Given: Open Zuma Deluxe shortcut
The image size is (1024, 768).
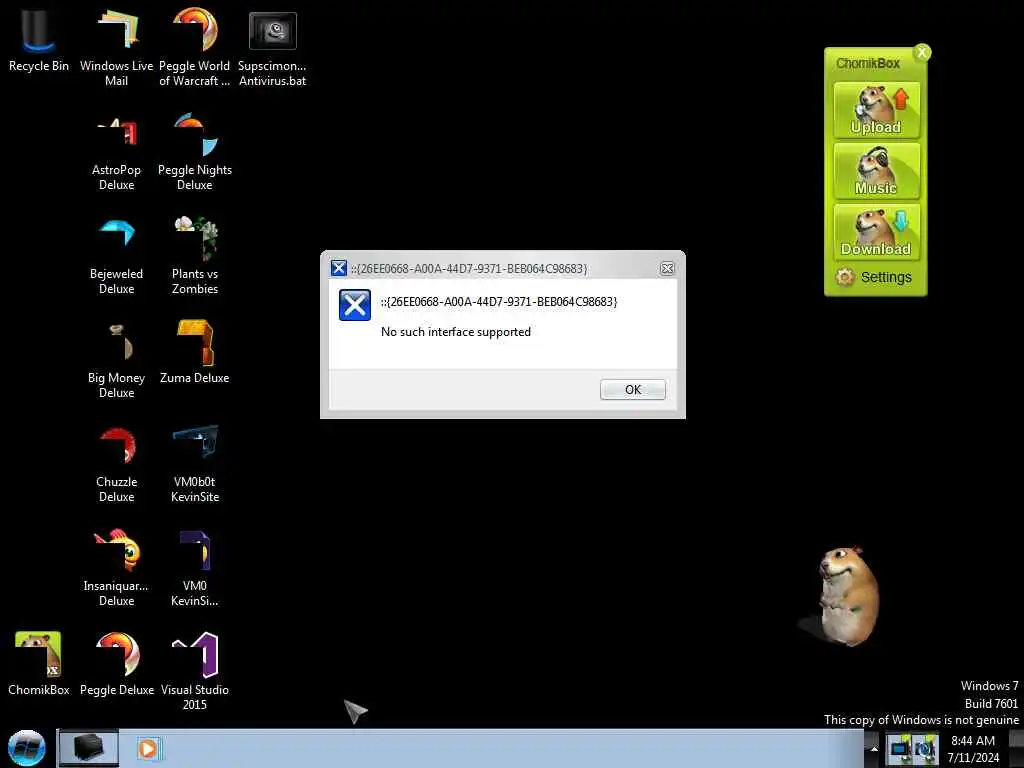Looking at the screenshot, I should (195, 353).
